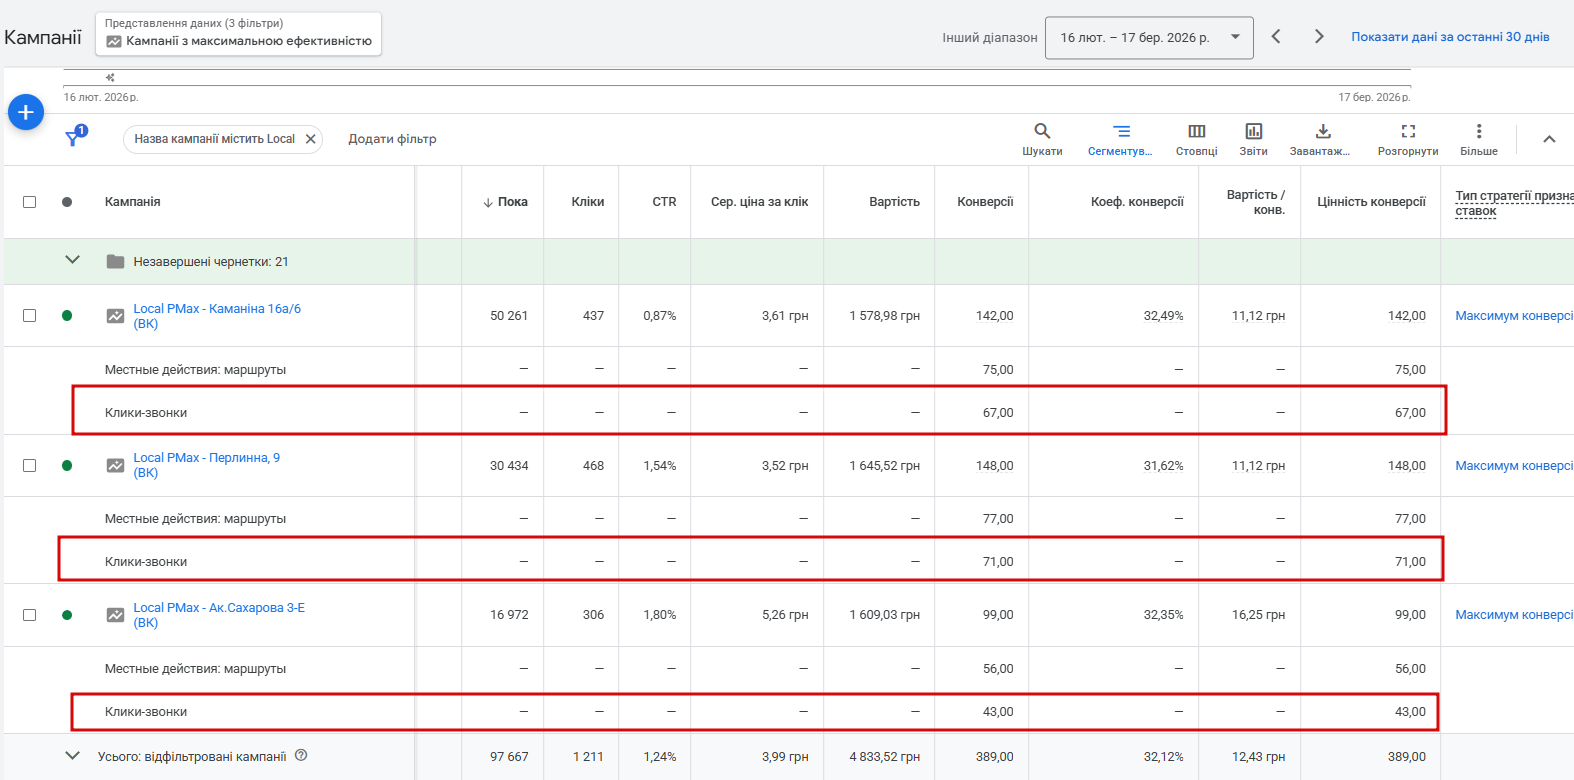Expand table with Розгорнути icon
The width and height of the screenshot is (1574, 780).
pos(1408,131)
